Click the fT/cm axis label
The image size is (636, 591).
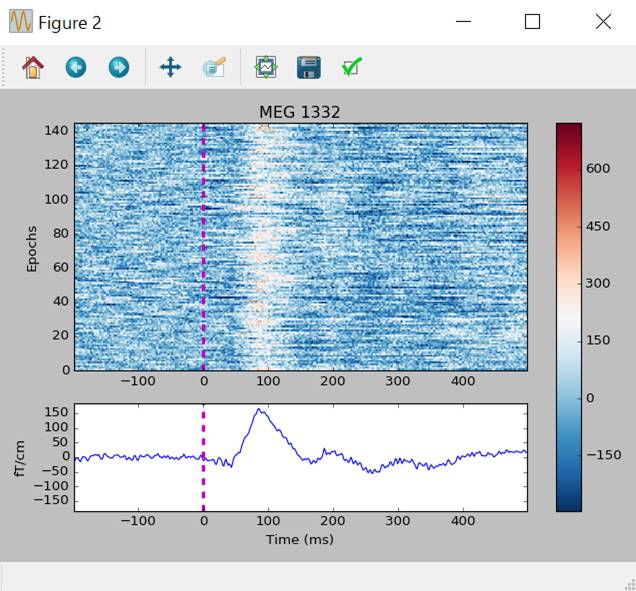(20, 457)
